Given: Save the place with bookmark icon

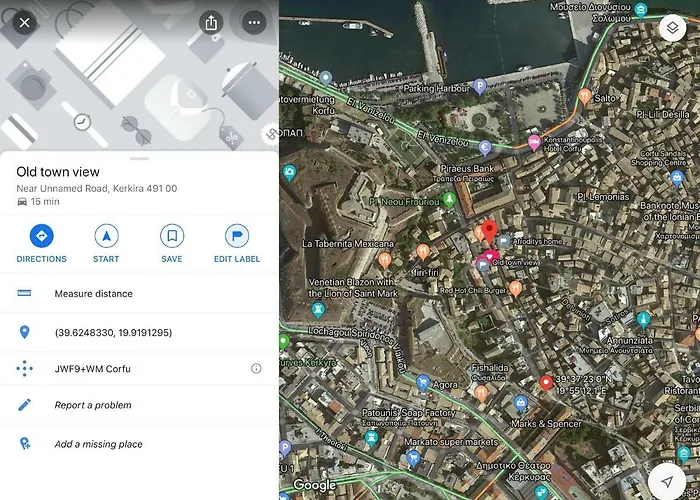Looking at the screenshot, I should (172, 236).
